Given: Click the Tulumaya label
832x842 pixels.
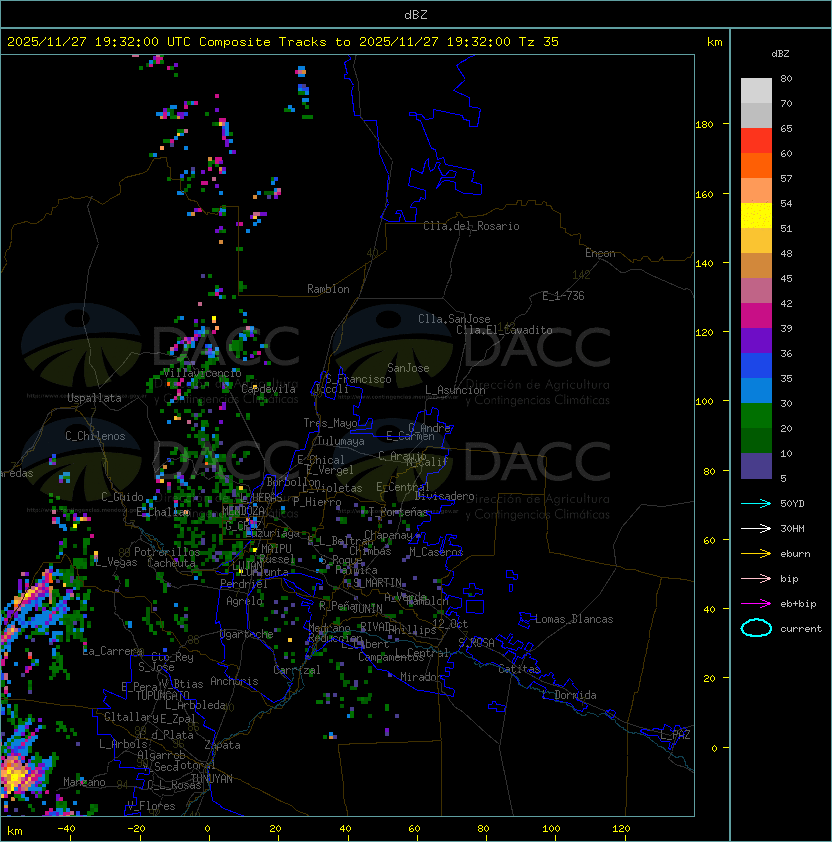Looking at the screenshot, I should coord(341,441).
